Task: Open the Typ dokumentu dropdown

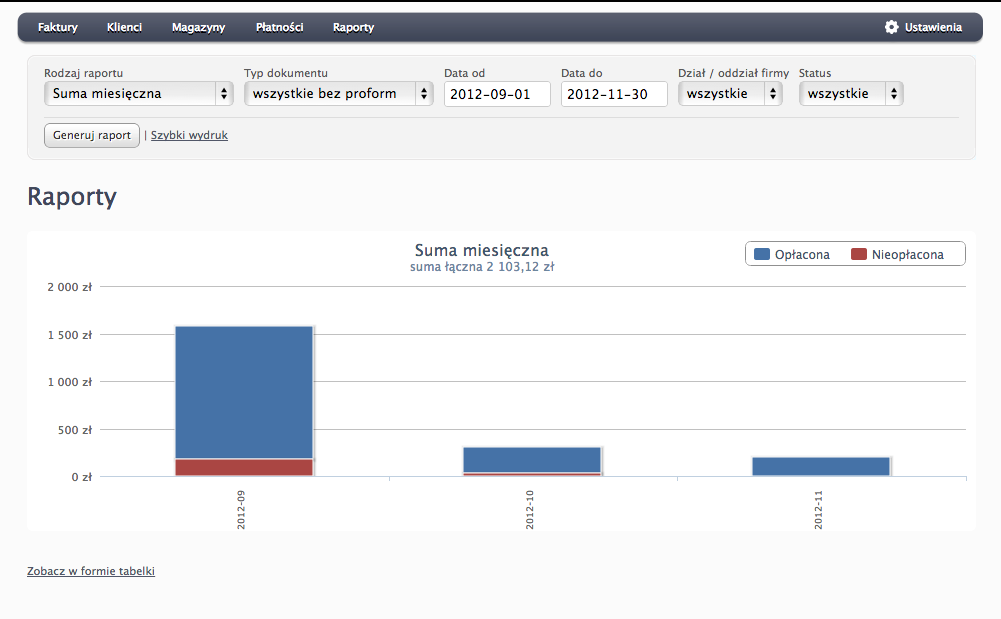Action: [x=338, y=94]
